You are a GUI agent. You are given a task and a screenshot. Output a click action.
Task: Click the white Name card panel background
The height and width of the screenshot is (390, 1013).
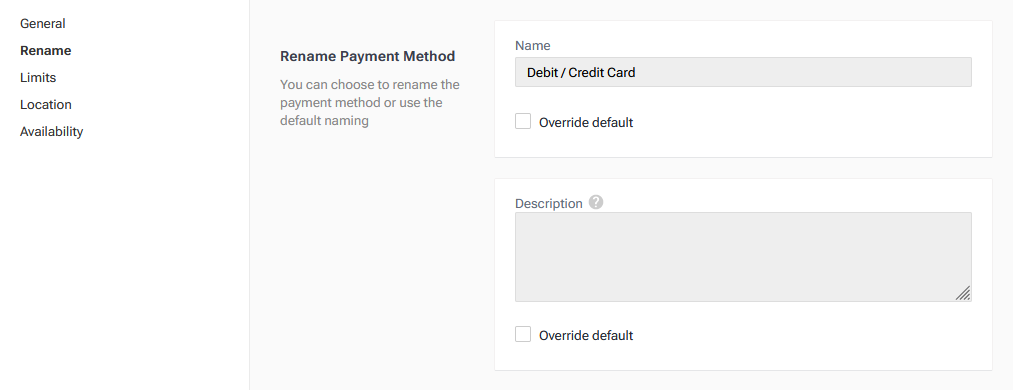pos(743,139)
